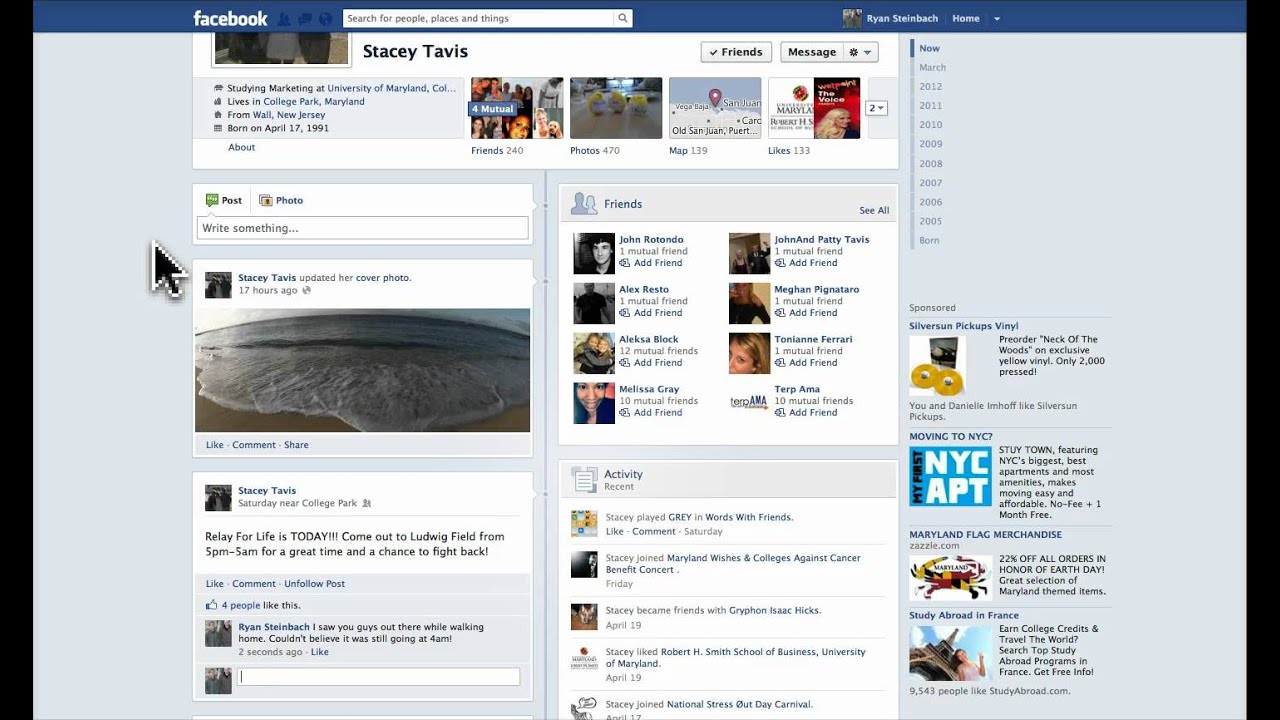Image resolution: width=1280 pixels, height=720 pixels.
Task: Open National Stress Out Day Carnival link
Action: (x=739, y=704)
